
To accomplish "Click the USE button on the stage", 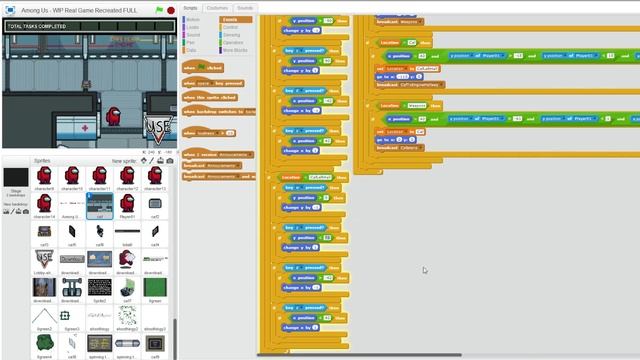I will tap(158, 128).
